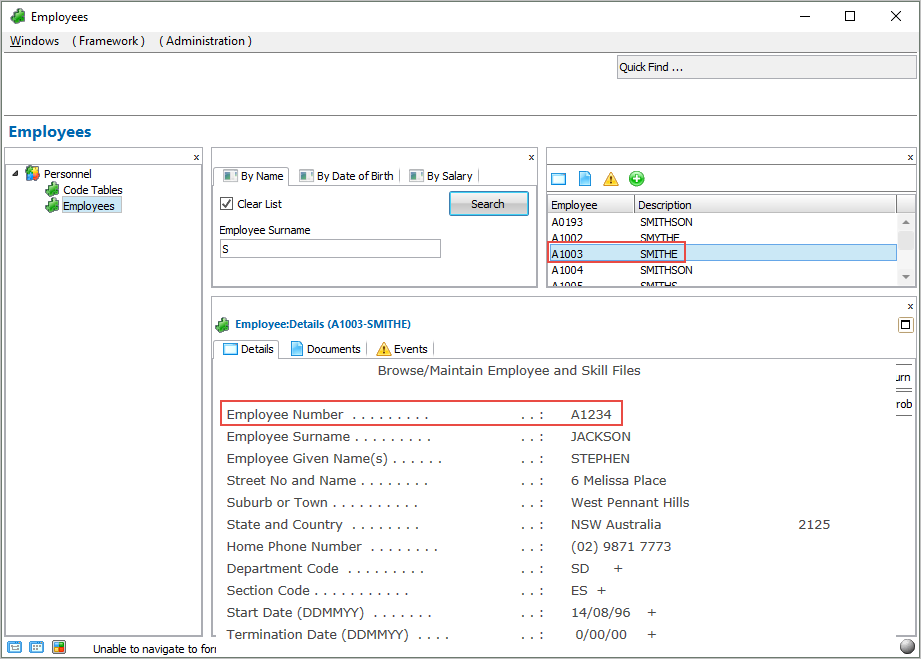Close the search filter panel
The image size is (921, 659).
tap(531, 157)
